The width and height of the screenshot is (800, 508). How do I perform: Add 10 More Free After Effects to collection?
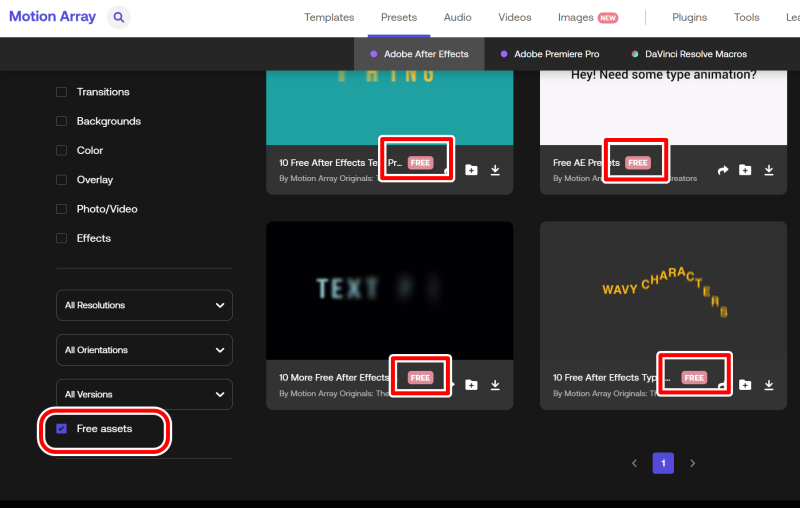(471, 385)
